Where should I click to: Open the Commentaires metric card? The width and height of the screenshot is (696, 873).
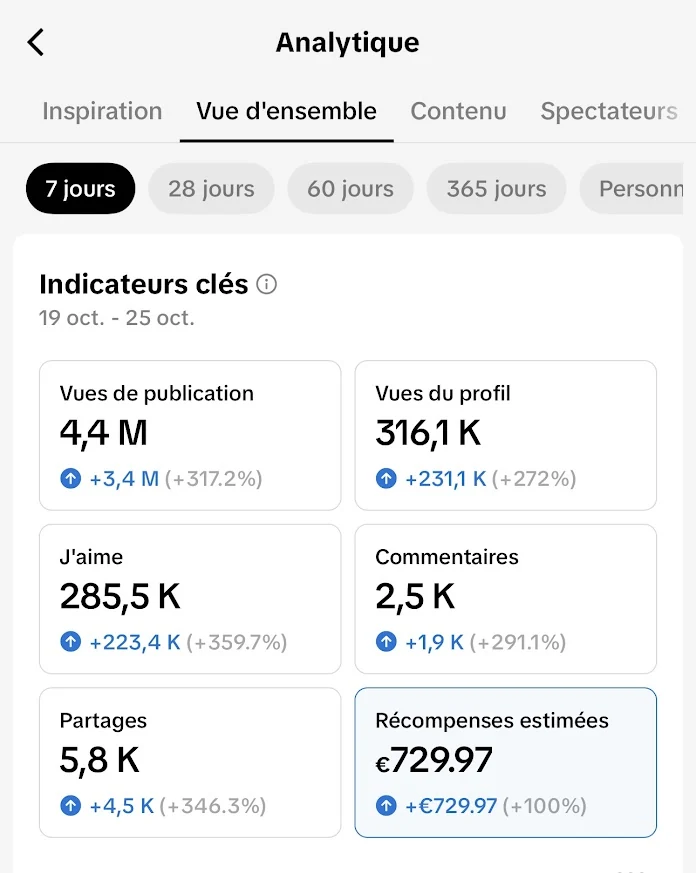506,599
